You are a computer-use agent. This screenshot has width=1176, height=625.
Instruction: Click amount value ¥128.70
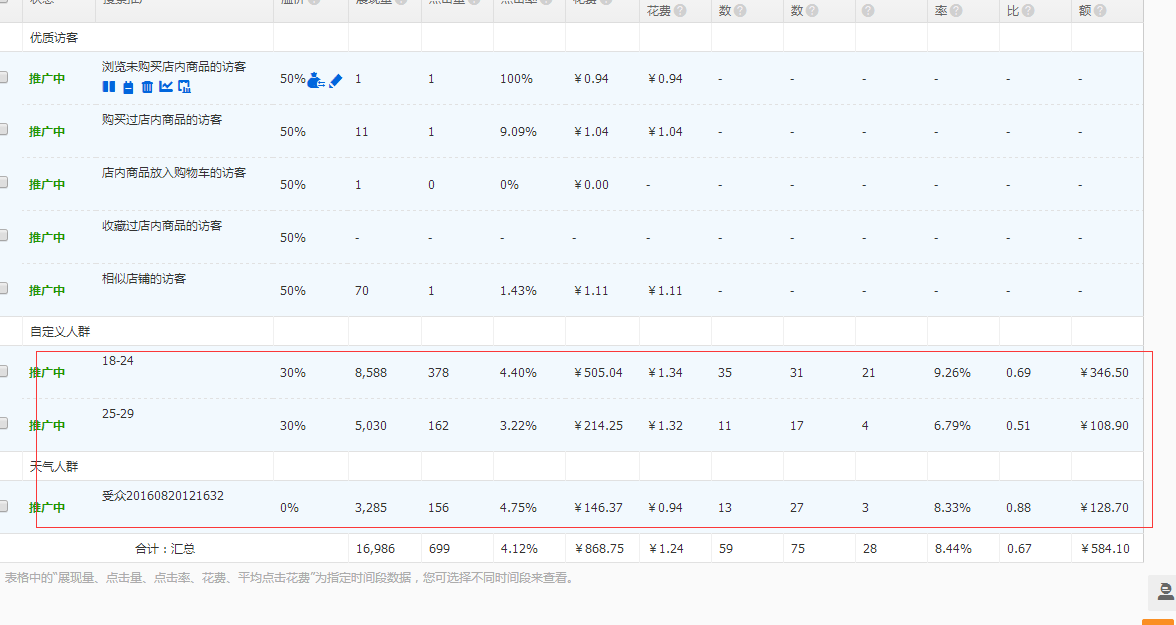(x=1104, y=508)
